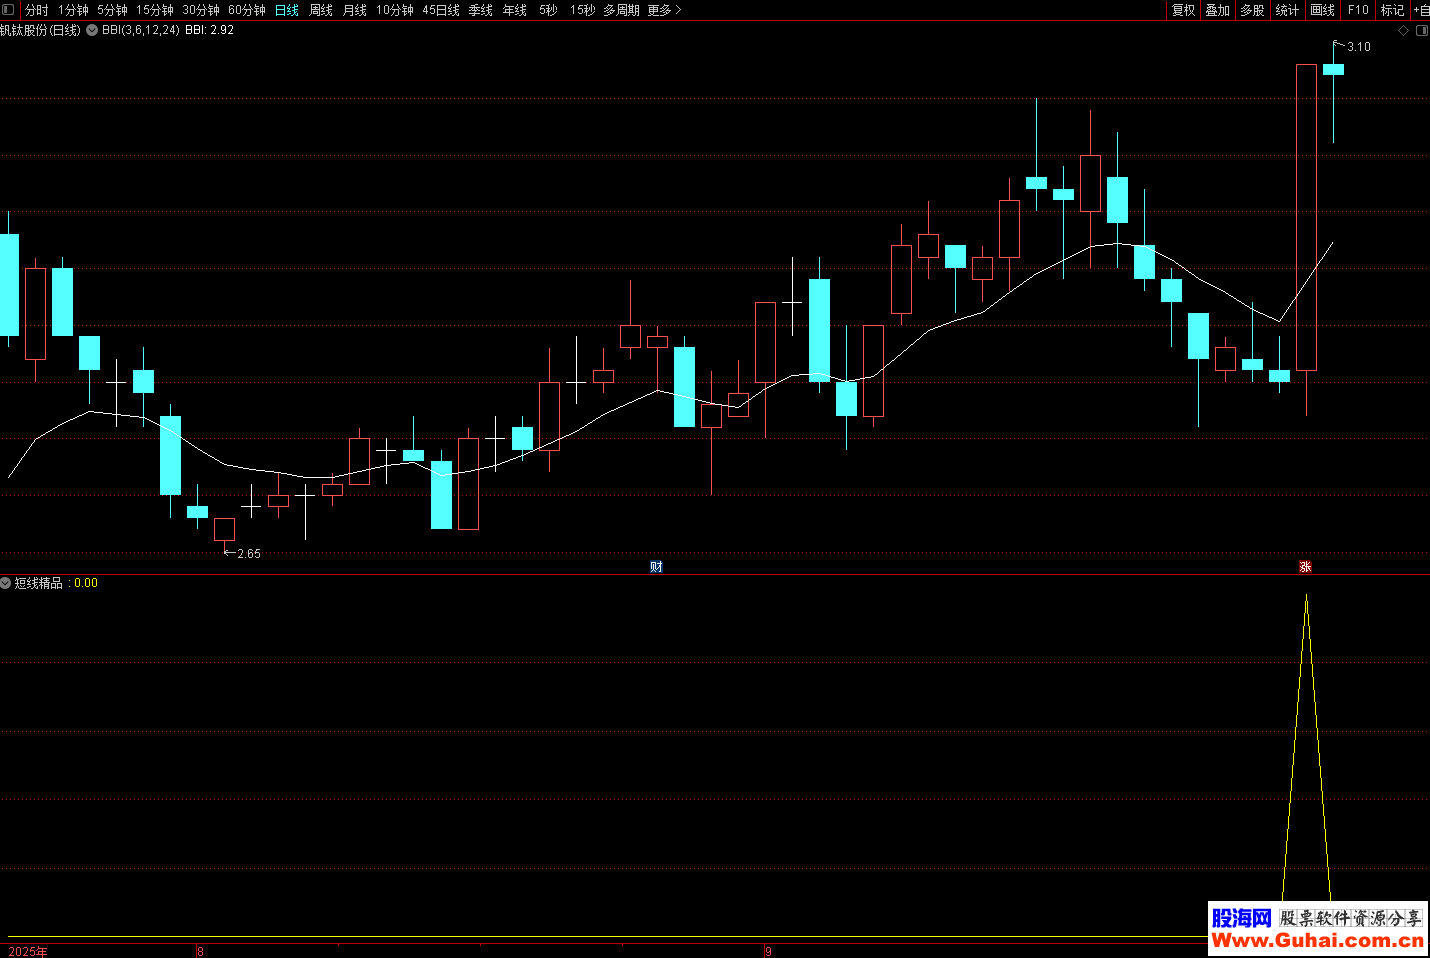Expand 更多 period options
Viewport: 1430px width, 958px height.
(664, 10)
